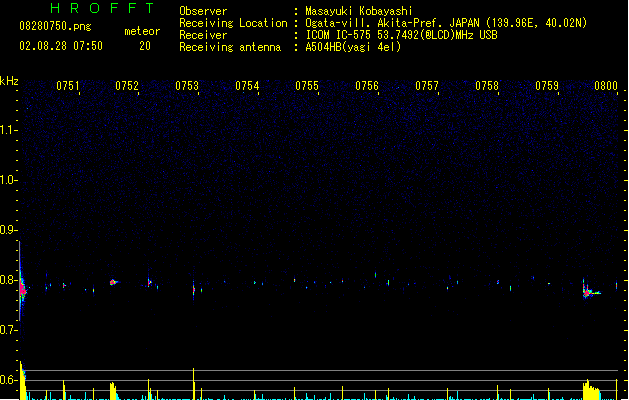Click the 0752 time axis marker
Viewport: 629px width, 400px height.
point(127,86)
